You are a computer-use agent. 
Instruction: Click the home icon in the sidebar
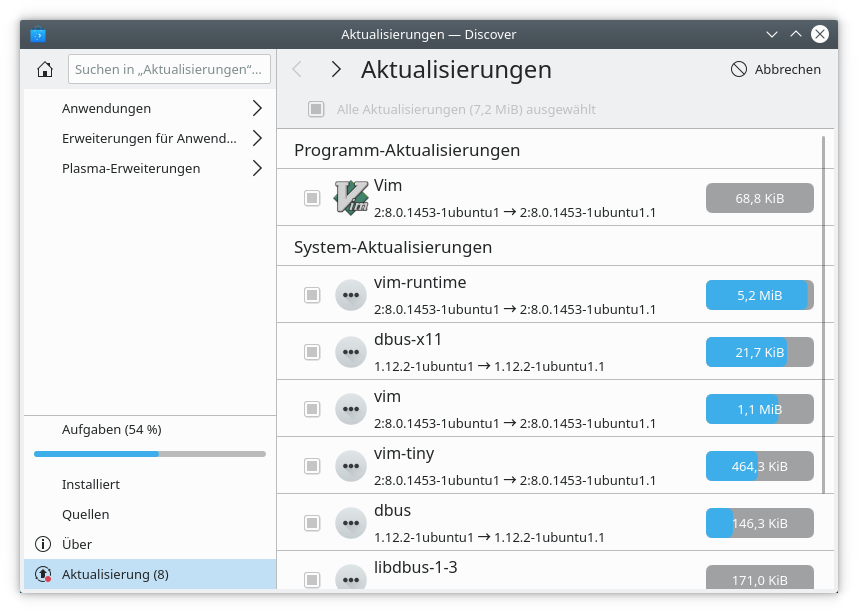click(x=44, y=70)
